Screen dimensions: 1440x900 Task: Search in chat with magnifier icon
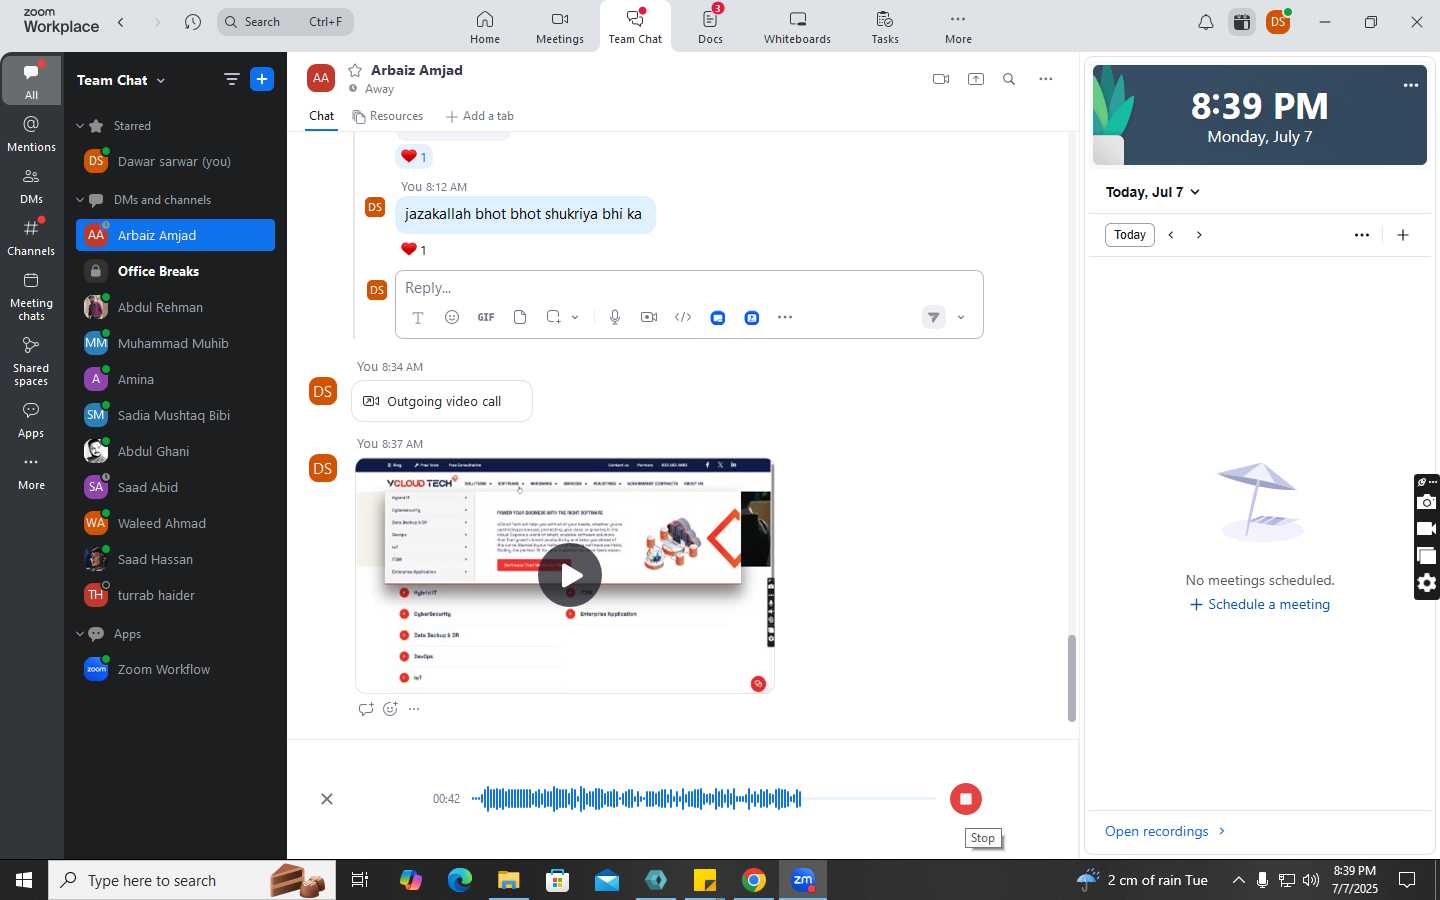(1009, 79)
